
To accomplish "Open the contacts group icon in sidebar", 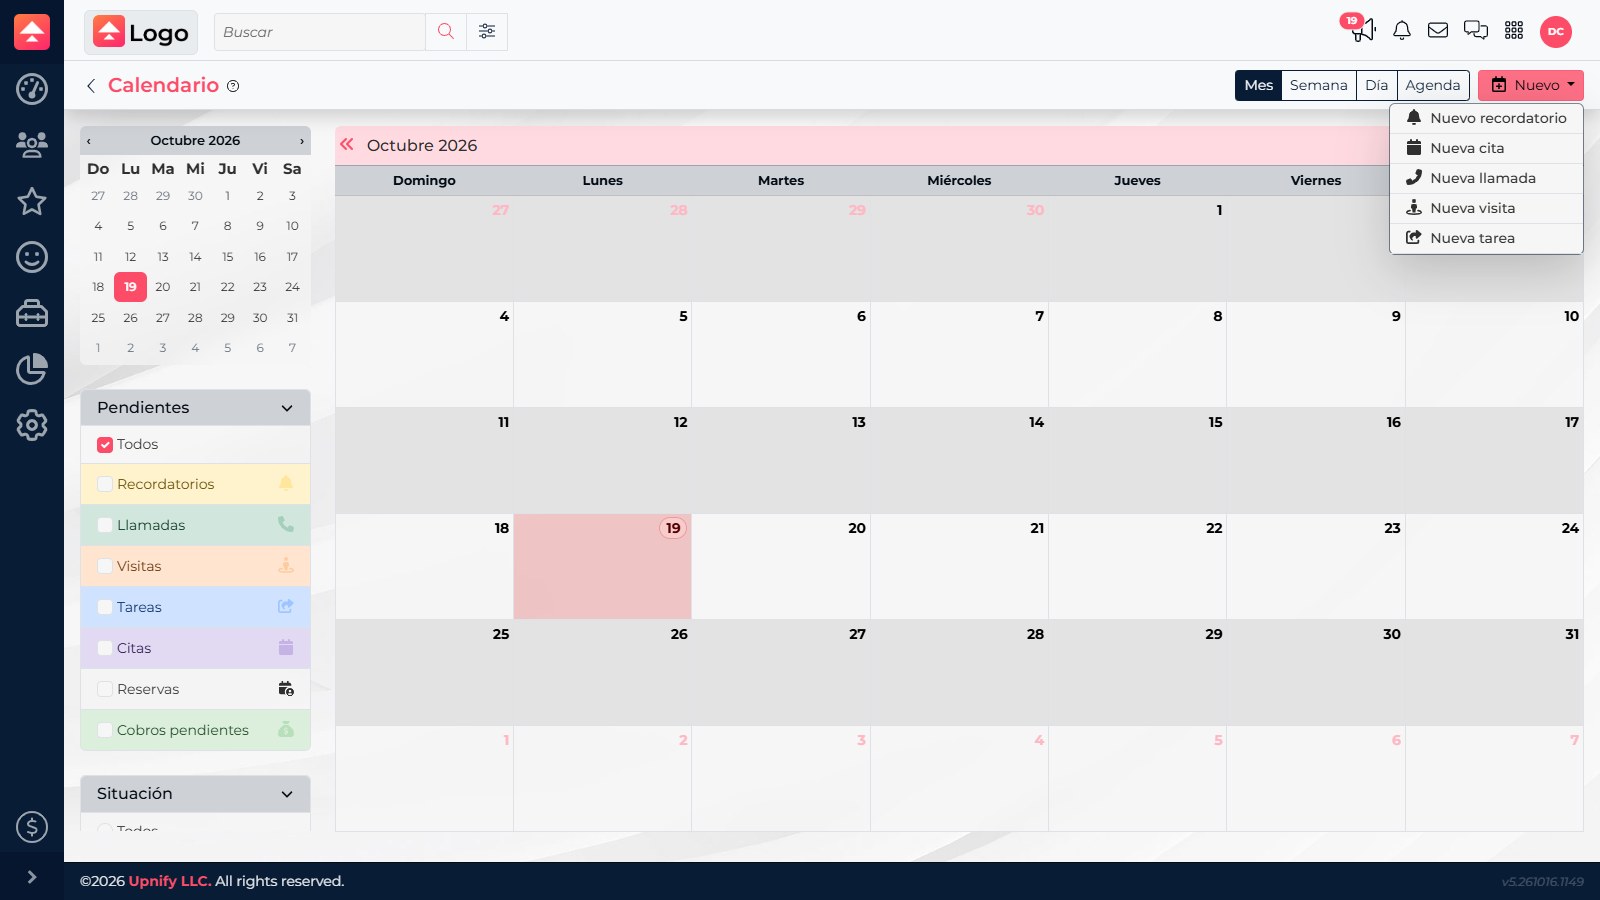I will pyautogui.click(x=32, y=145).
